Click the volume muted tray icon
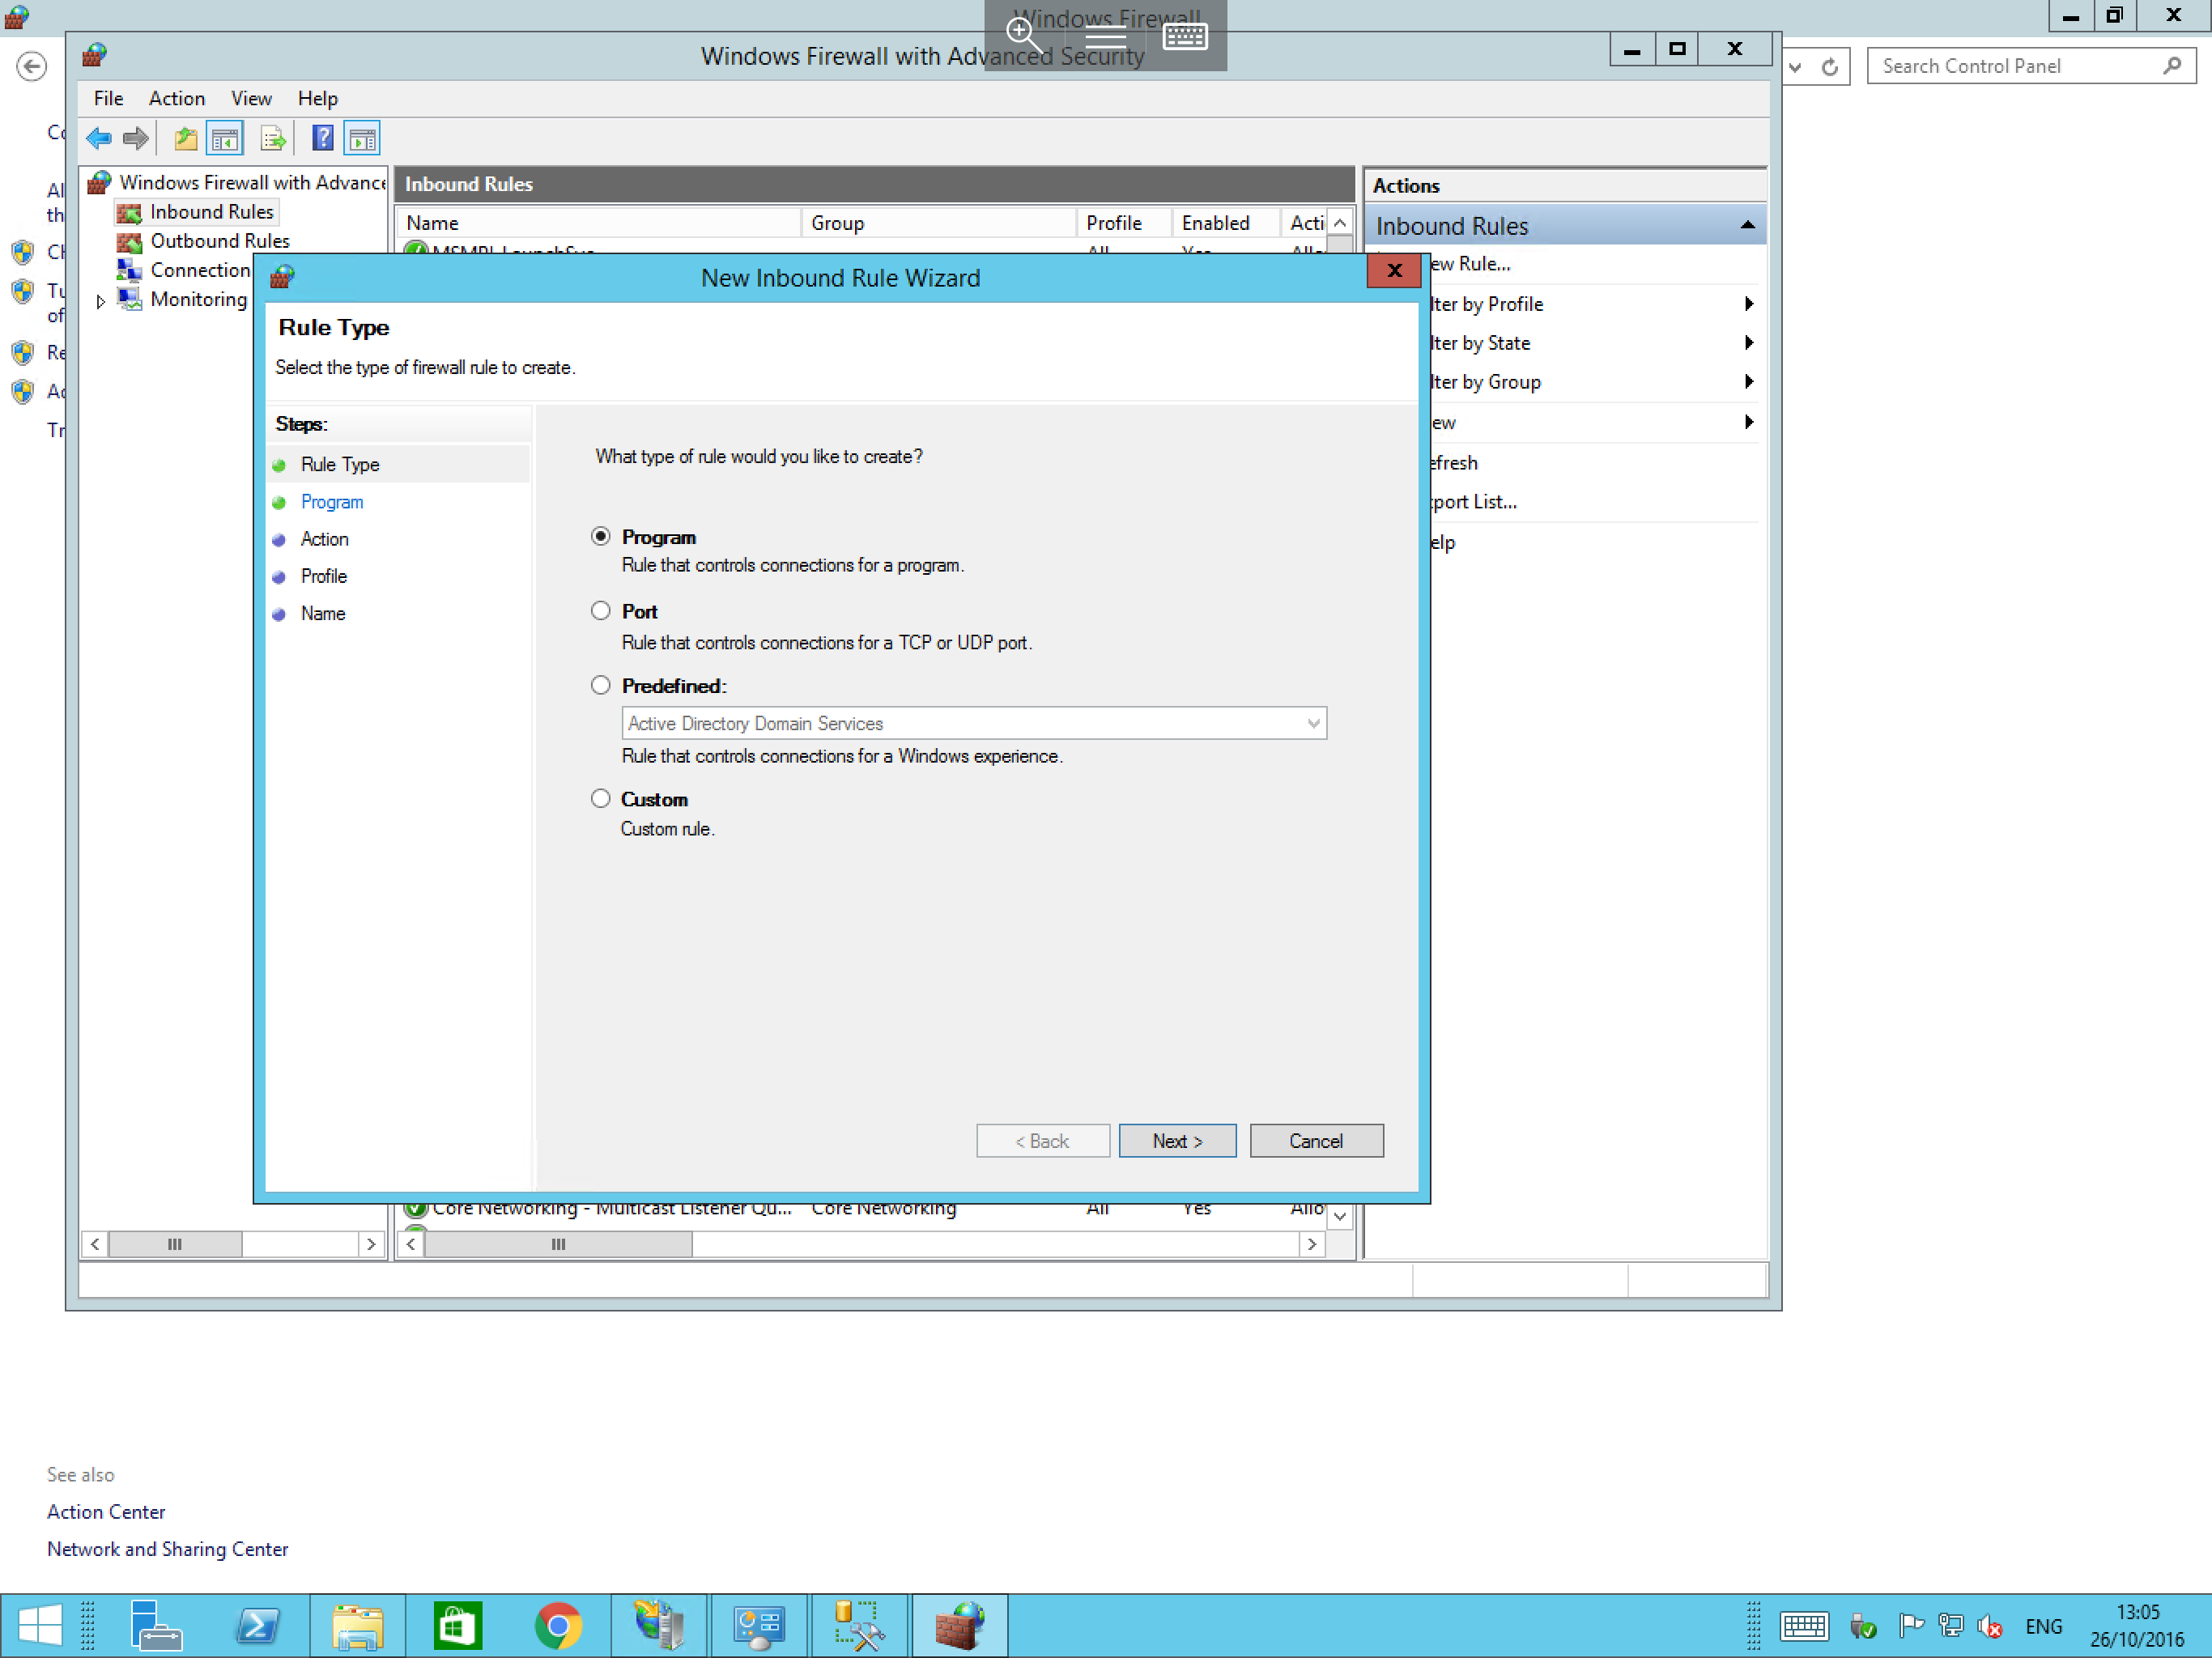This screenshot has width=2212, height=1658. coord(1990,1627)
